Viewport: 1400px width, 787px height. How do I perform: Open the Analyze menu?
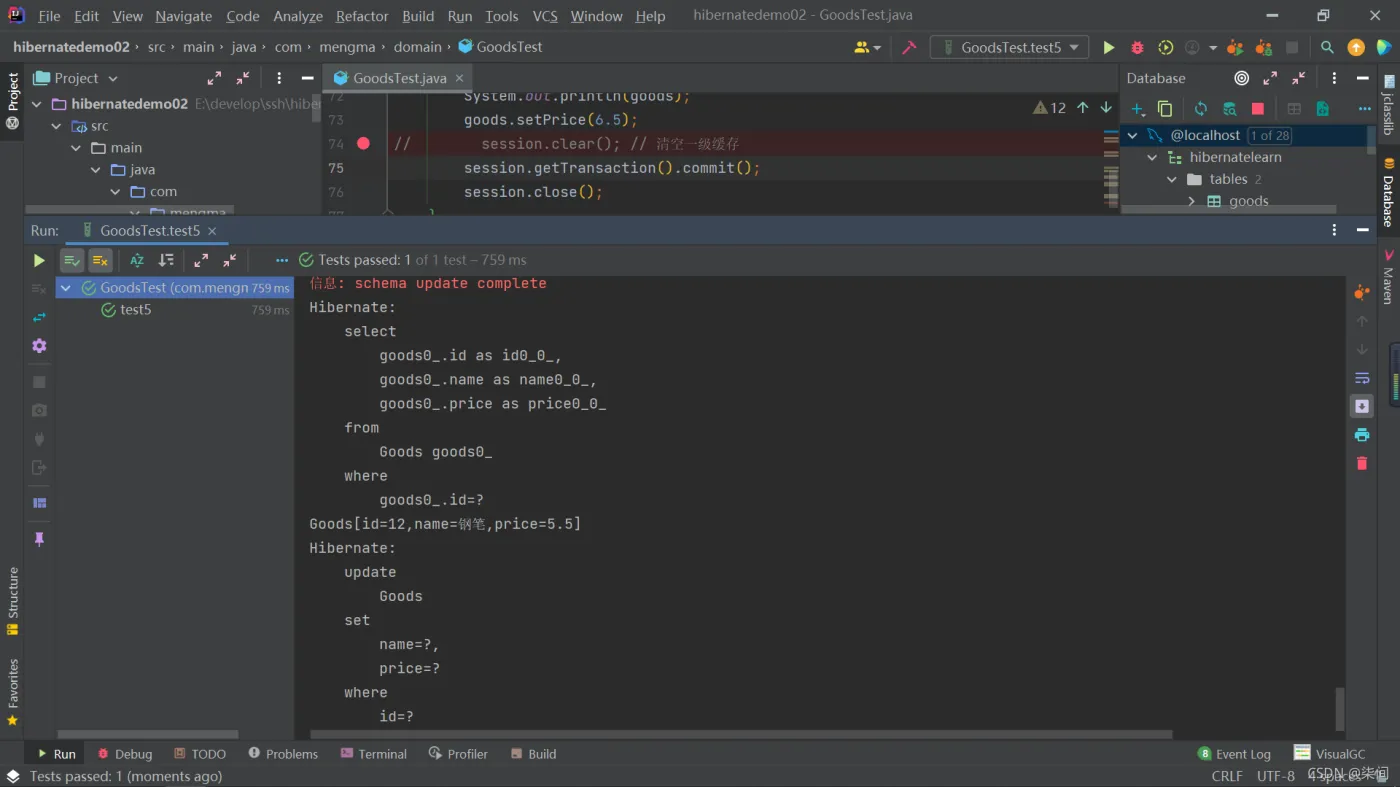[298, 16]
